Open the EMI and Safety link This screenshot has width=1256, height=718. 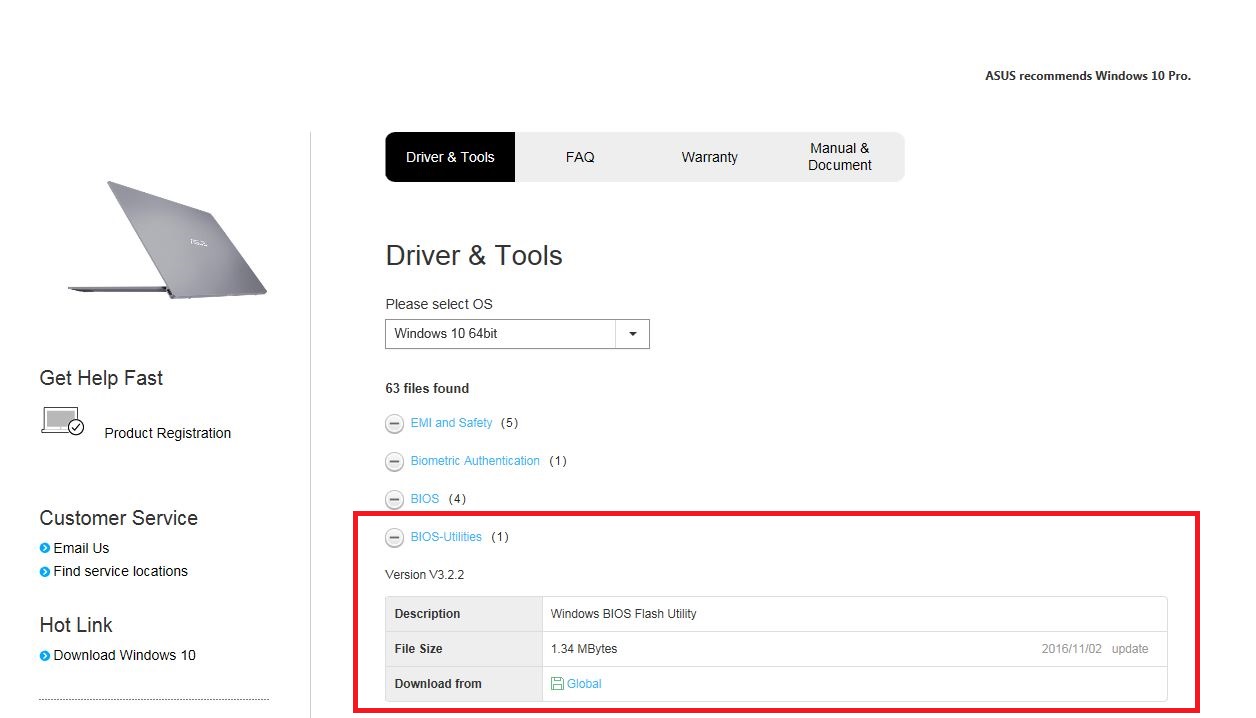(451, 423)
